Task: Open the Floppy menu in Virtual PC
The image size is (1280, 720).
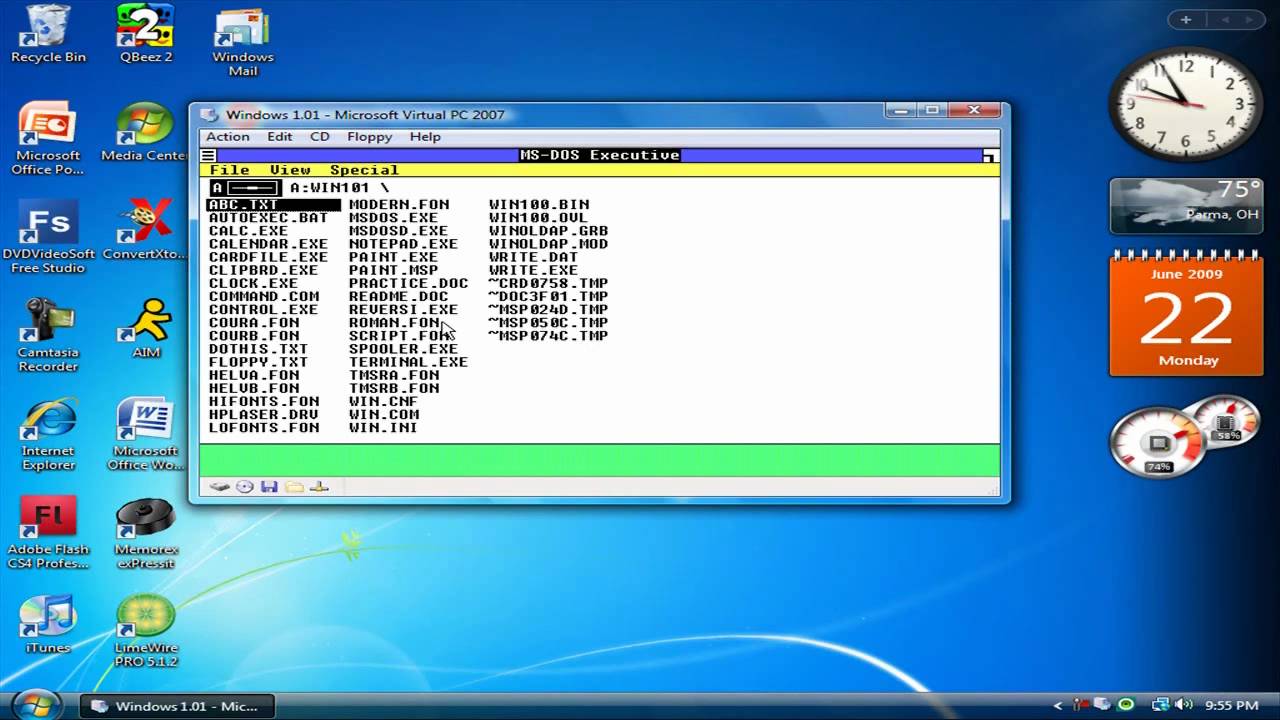Action: point(370,137)
